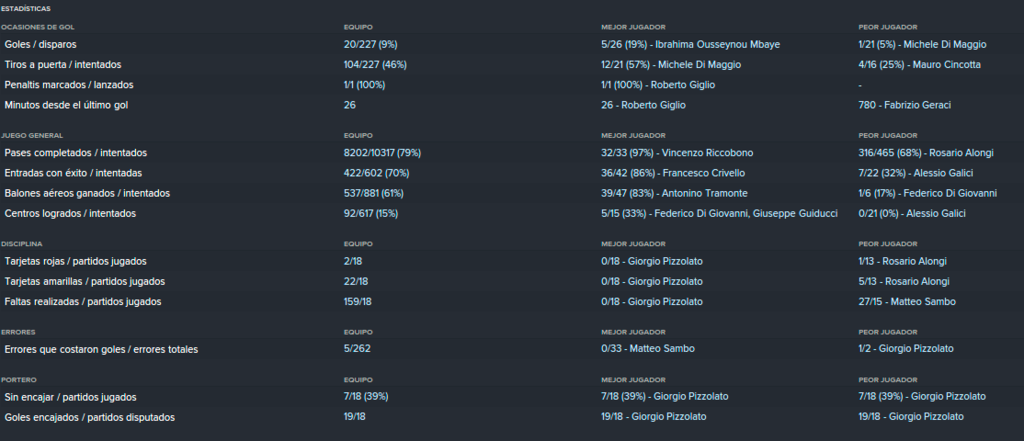The image size is (1024, 441).
Task: Select the Goles / disparos row
Action: coord(512,44)
